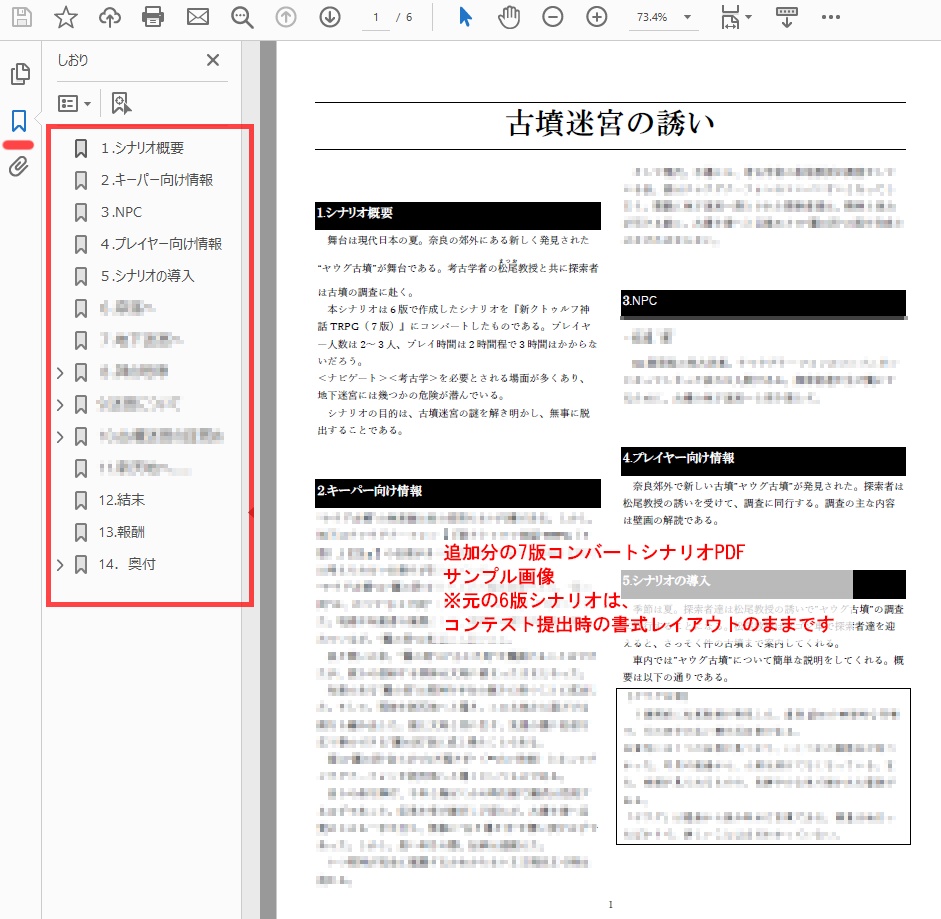Screen dimensions: 941x919
Task: Click the expand current bookmark icon
Action: coord(121,103)
